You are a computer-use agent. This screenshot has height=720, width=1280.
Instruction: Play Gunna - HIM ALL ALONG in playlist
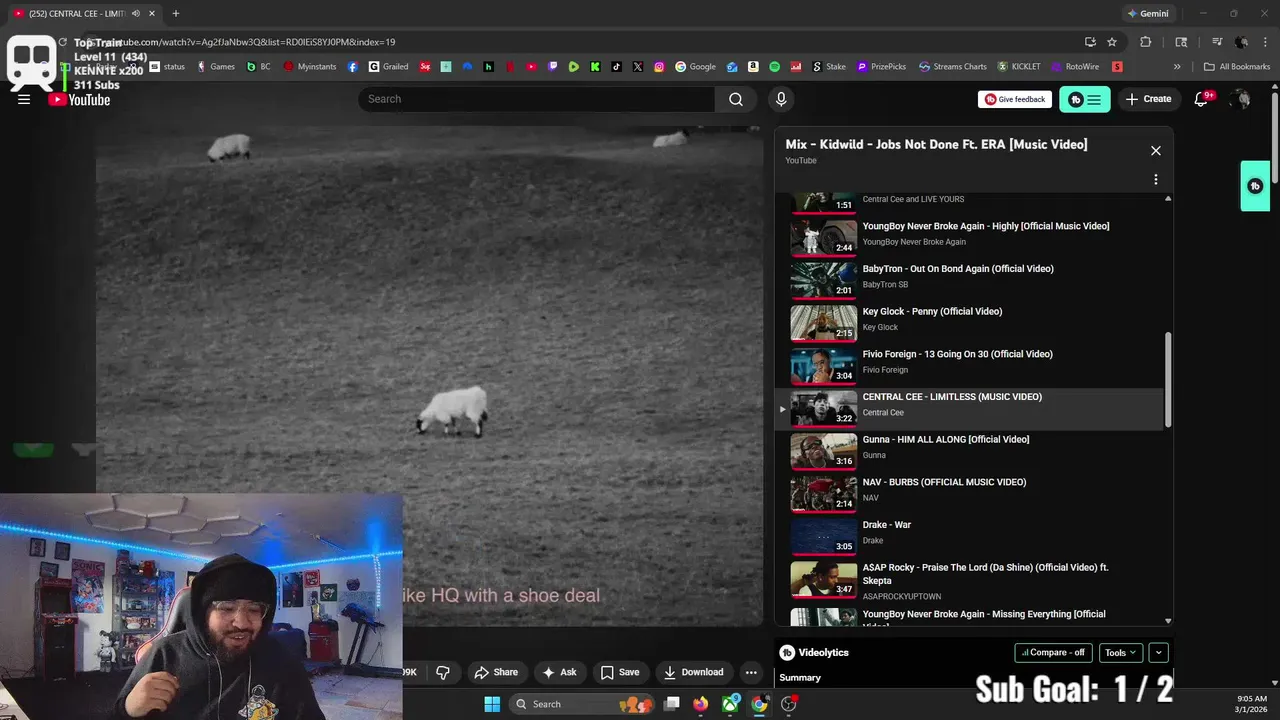point(970,452)
